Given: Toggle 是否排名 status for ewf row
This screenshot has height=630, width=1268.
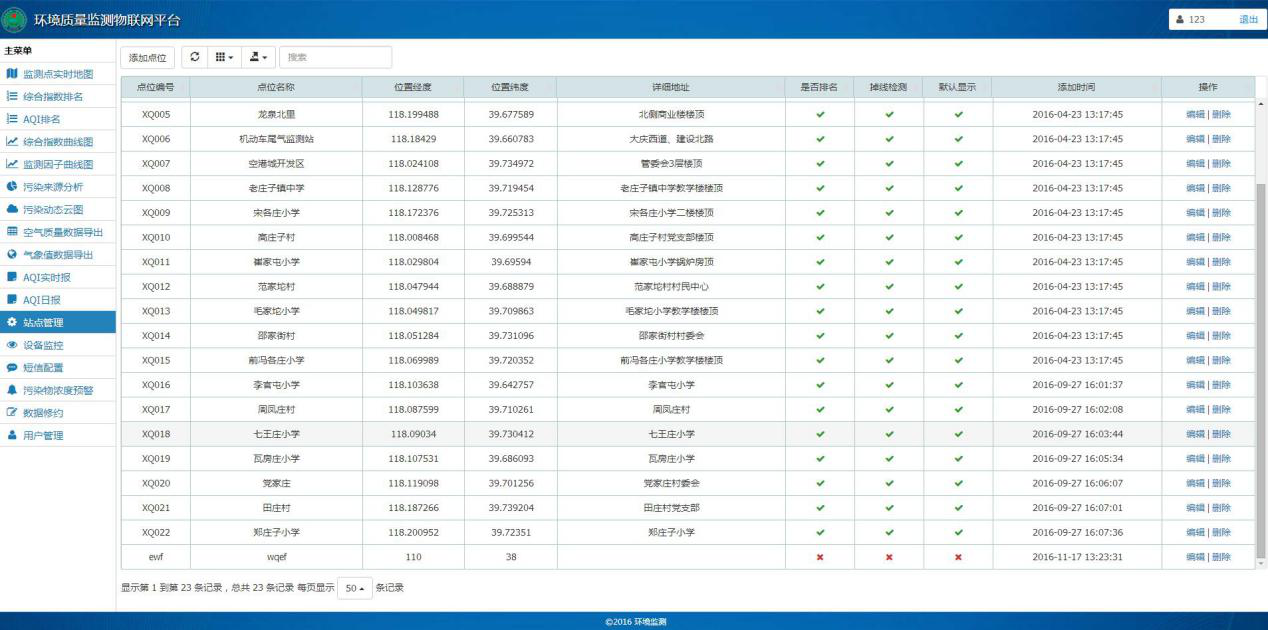Looking at the screenshot, I should point(820,557).
